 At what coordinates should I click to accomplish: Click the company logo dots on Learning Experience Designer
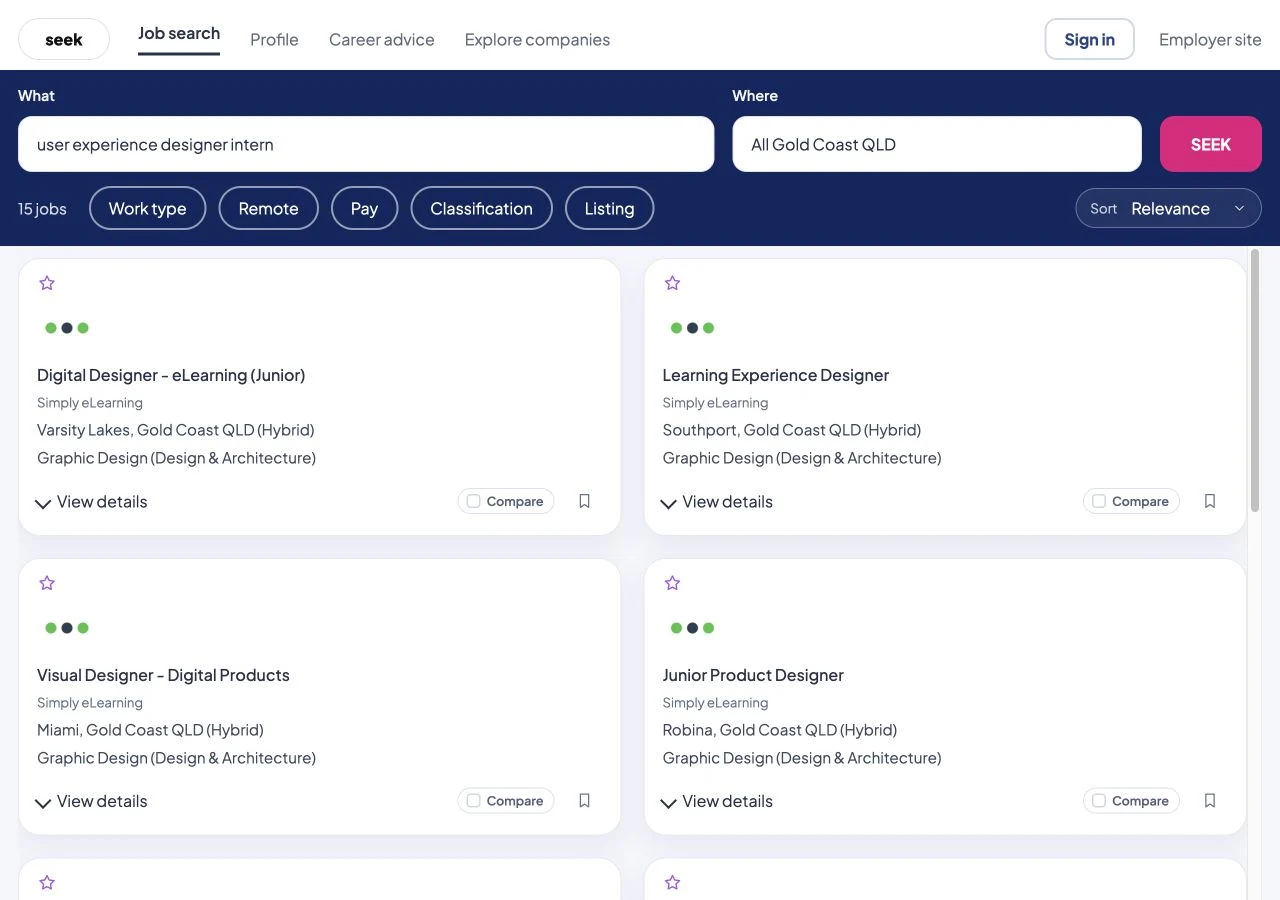point(692,328)
